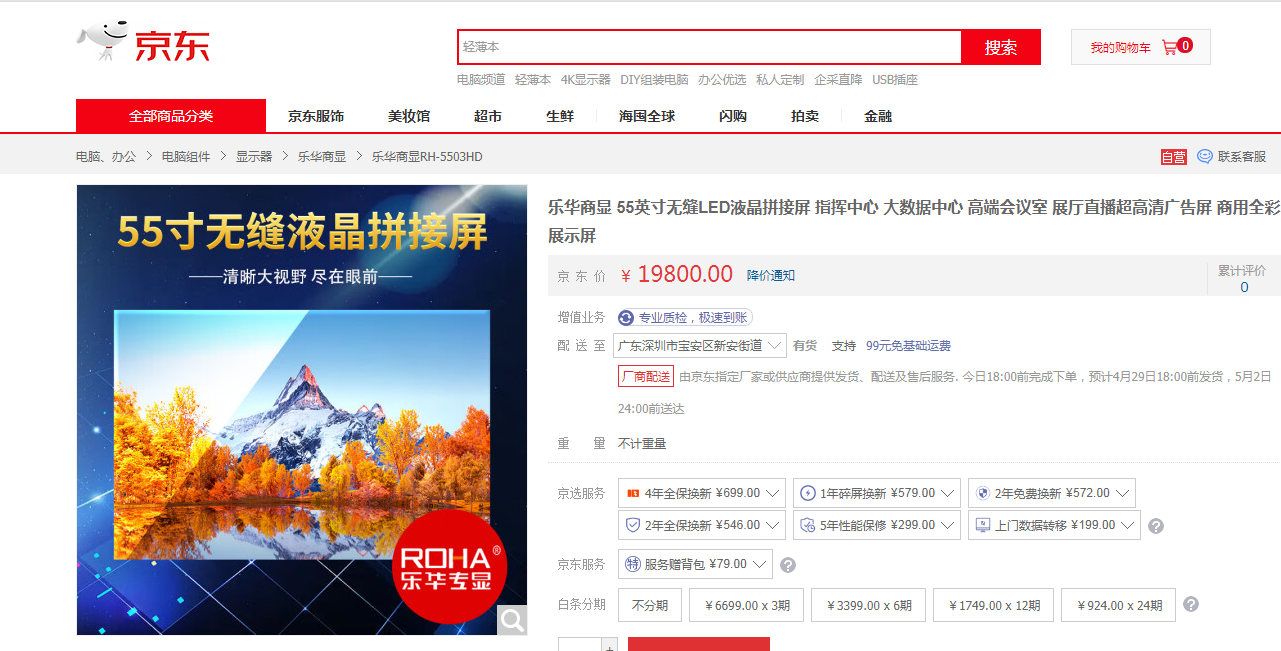Open the 生鲜 navigation item
Image resolution: width=1281 pixels, height=651 pixels.
point(560,116)
